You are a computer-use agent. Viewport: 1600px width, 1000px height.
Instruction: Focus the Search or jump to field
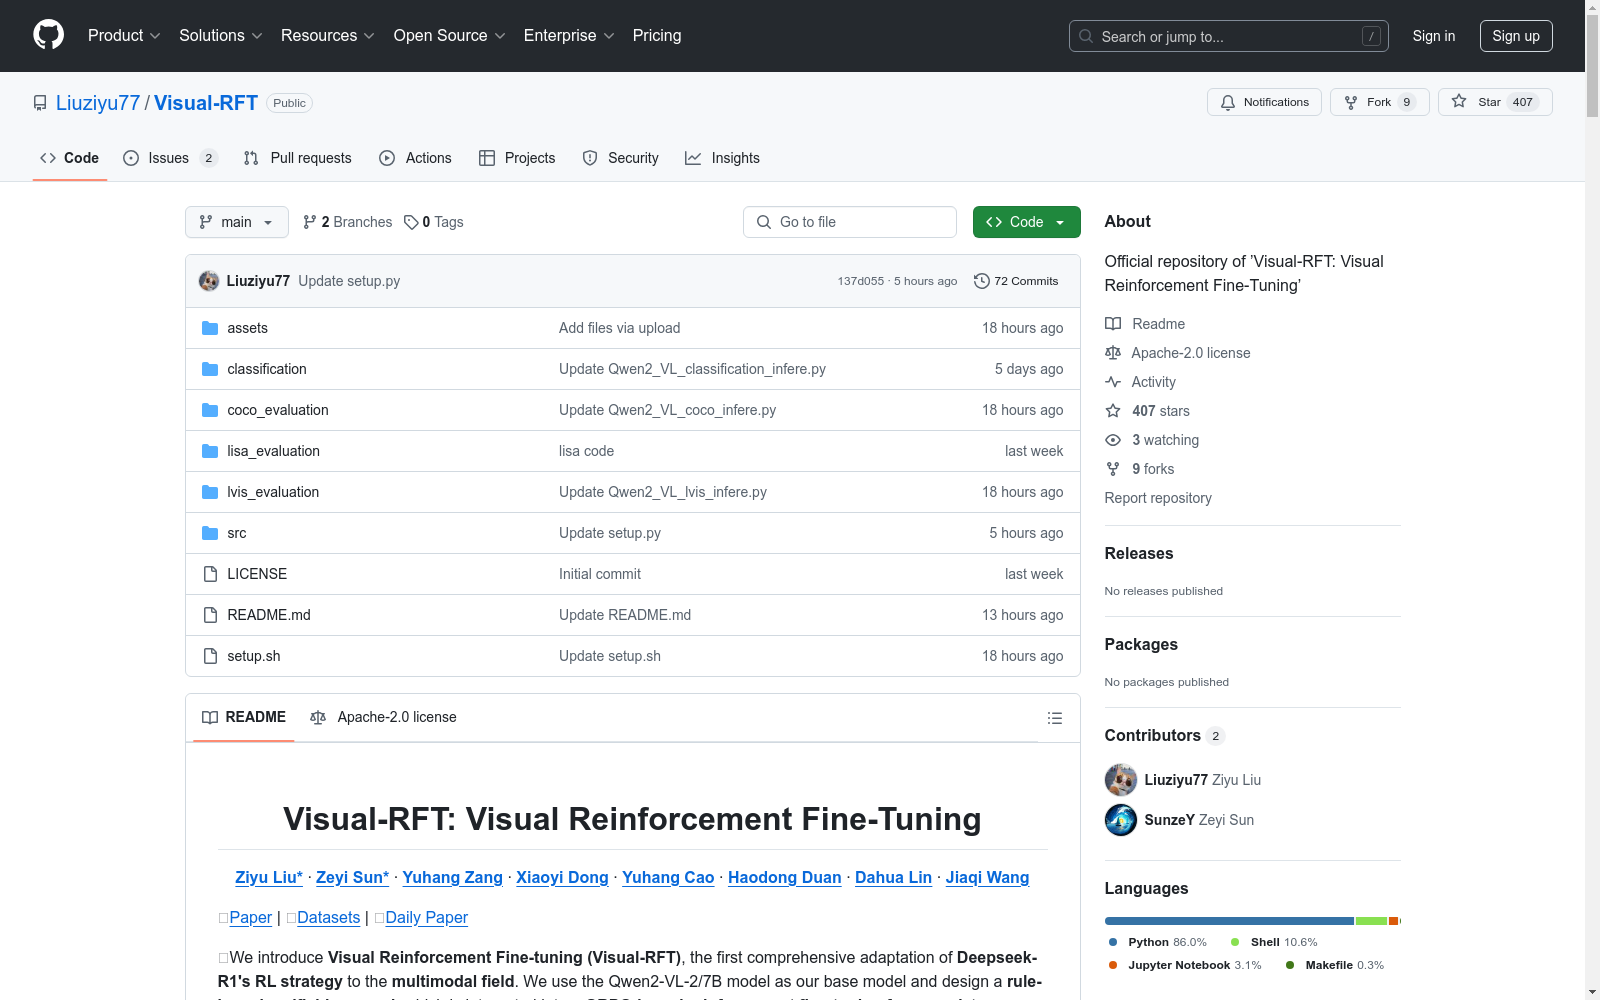tap(1229, 36)
